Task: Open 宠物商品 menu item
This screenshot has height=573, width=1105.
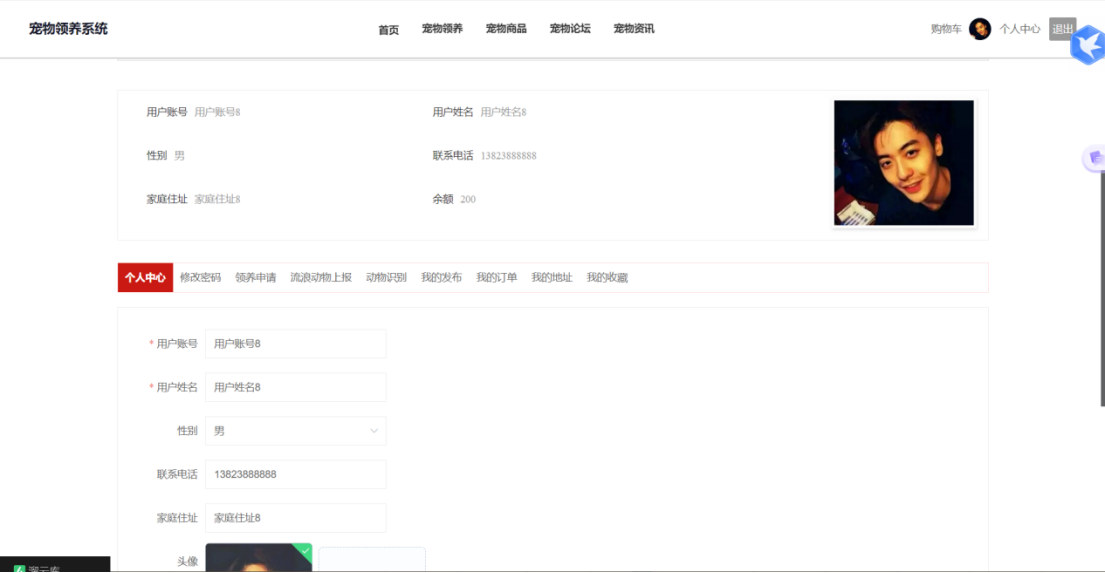Action: click(506, 29)
